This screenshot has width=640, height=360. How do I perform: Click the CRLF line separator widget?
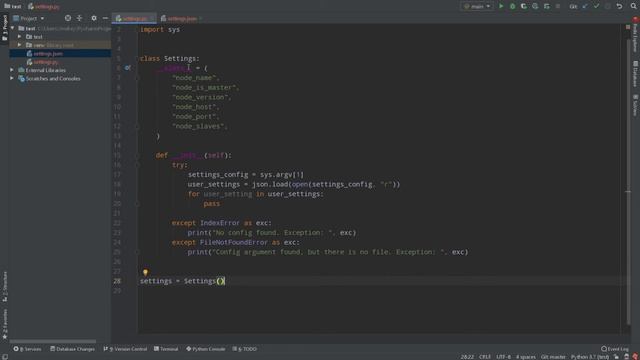point(485,357)
